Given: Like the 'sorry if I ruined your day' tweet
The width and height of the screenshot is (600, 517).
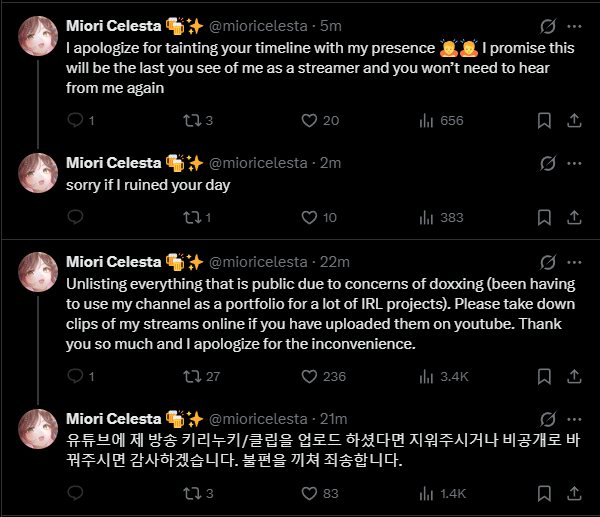Looking at the screenshot, I should click(309, 217).
